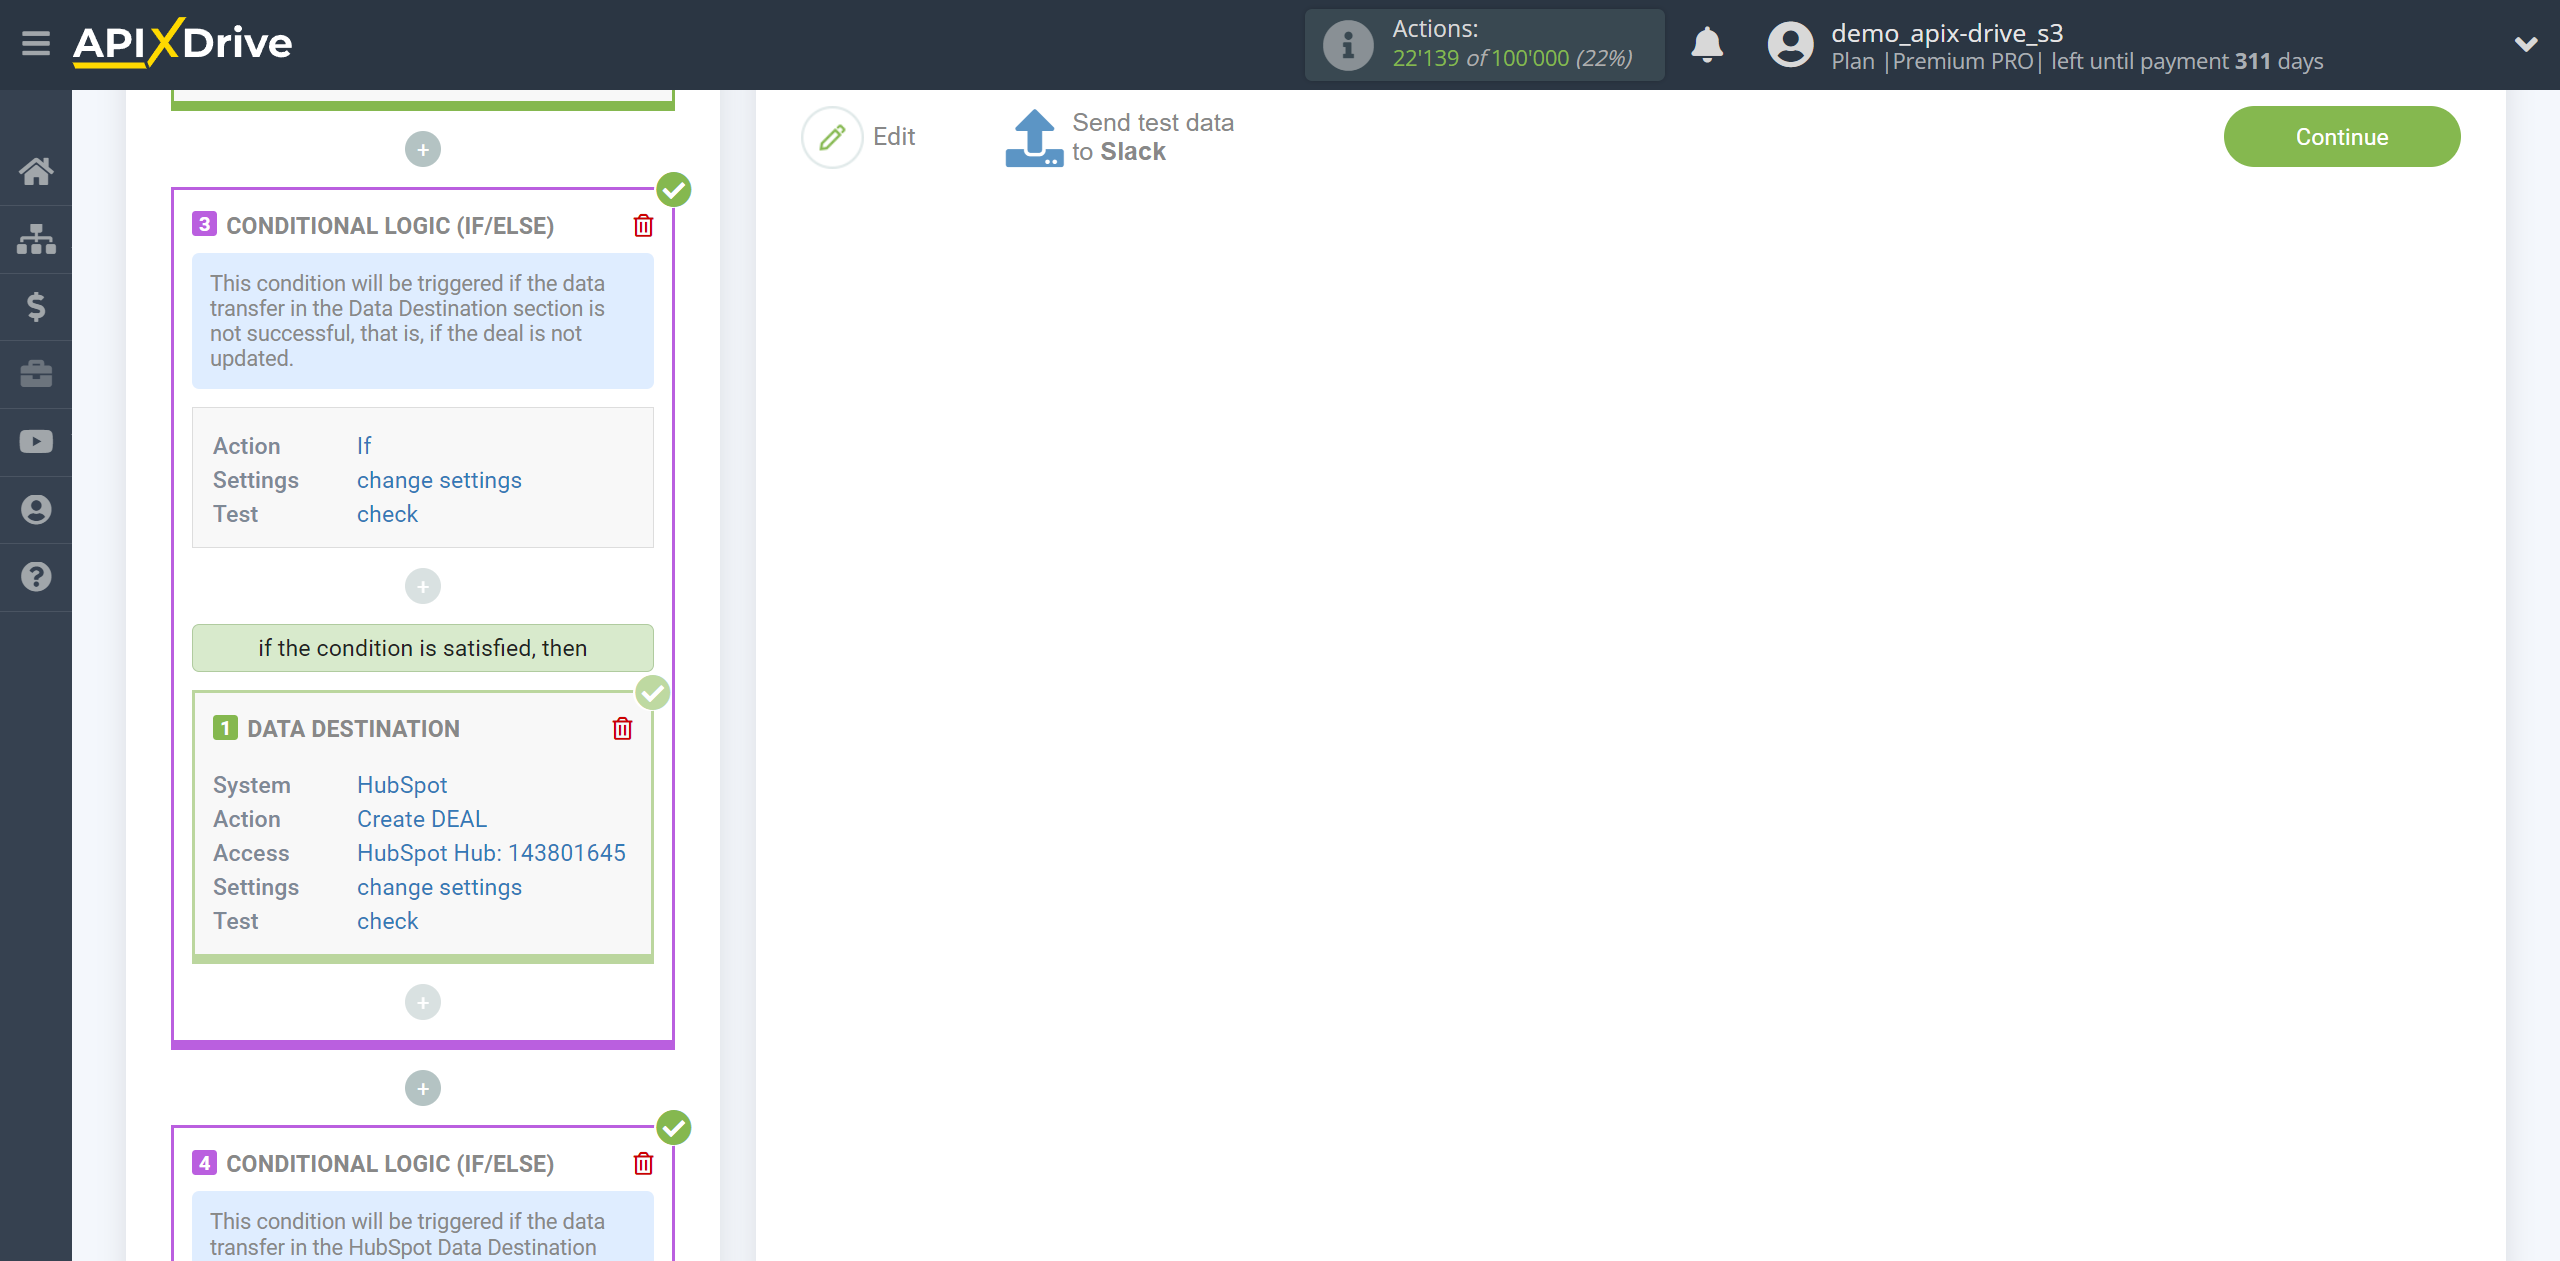Screen dimensions: 2560x1261
Task: Click the Send test data upload icon
Action: [1034, 138]
